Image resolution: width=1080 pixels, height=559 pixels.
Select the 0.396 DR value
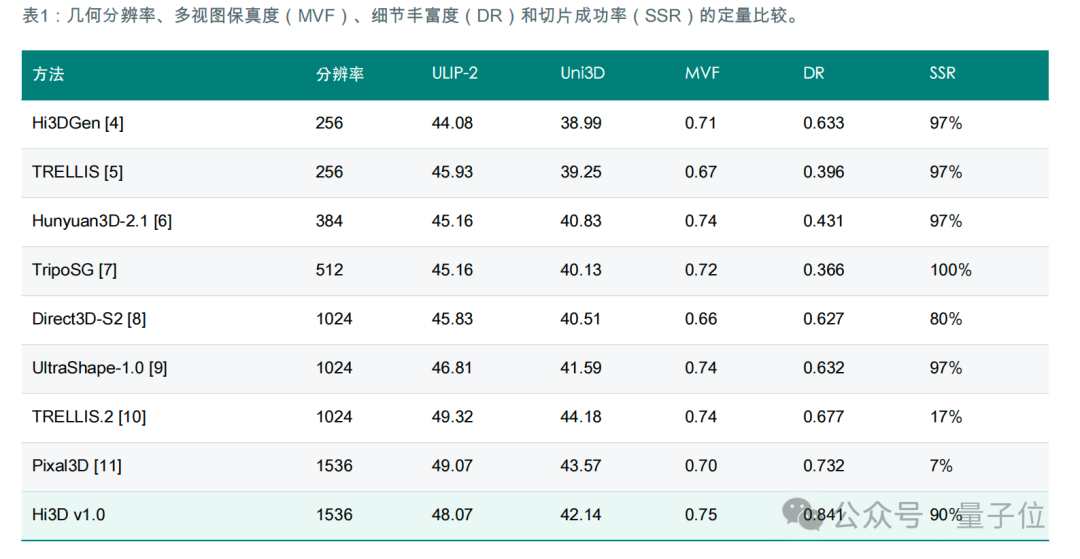tap(823, 172)
